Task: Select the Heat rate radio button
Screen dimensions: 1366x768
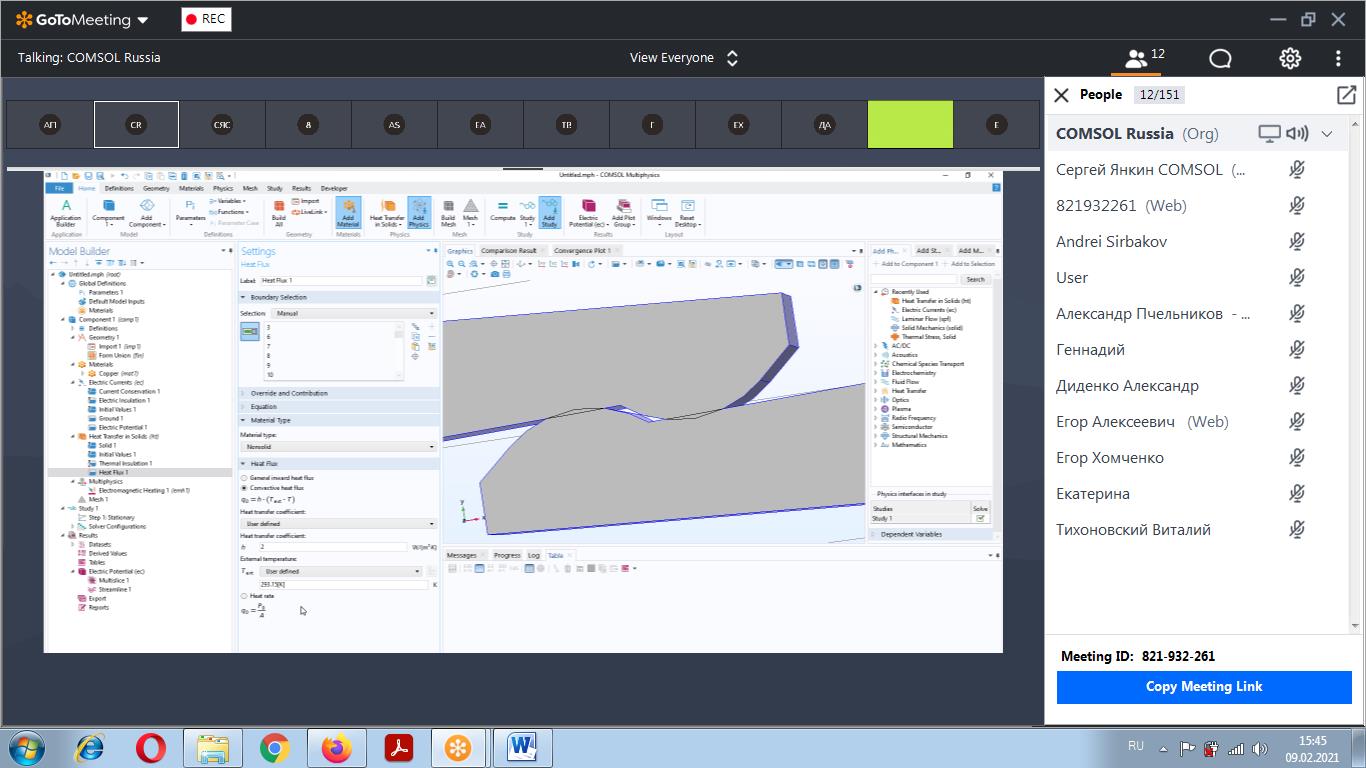Action: point(245,596)
